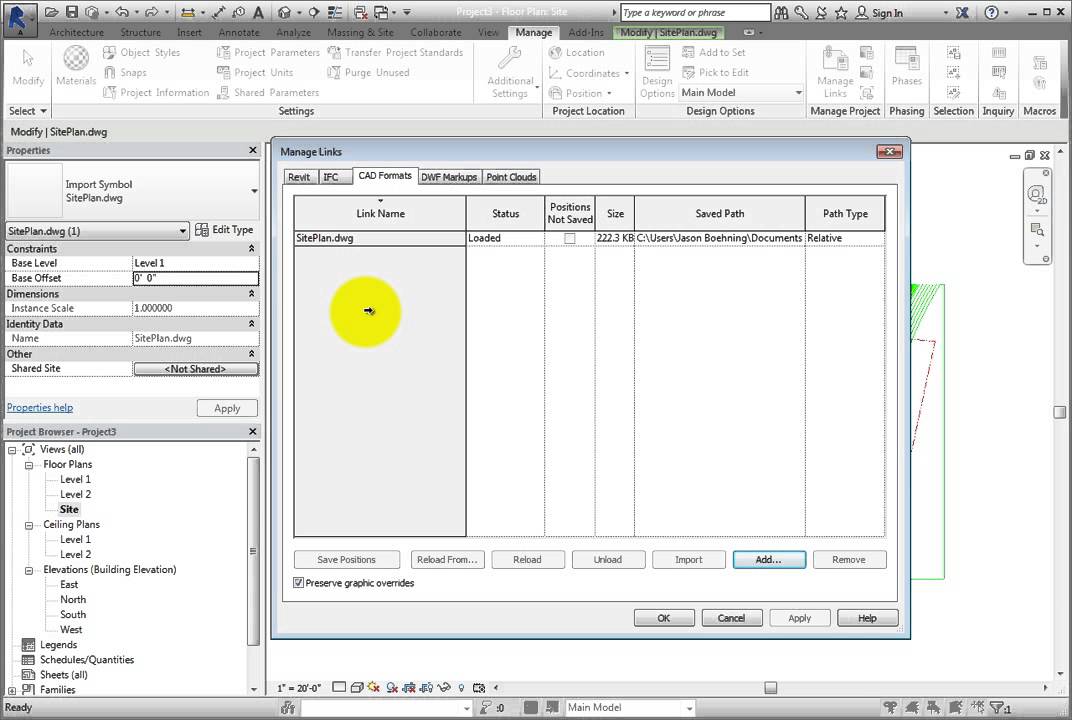The height and width of the screenshot is (720, 1072).
Task: Click OK in Manage Links dialog
Action: tap(664, 618)
